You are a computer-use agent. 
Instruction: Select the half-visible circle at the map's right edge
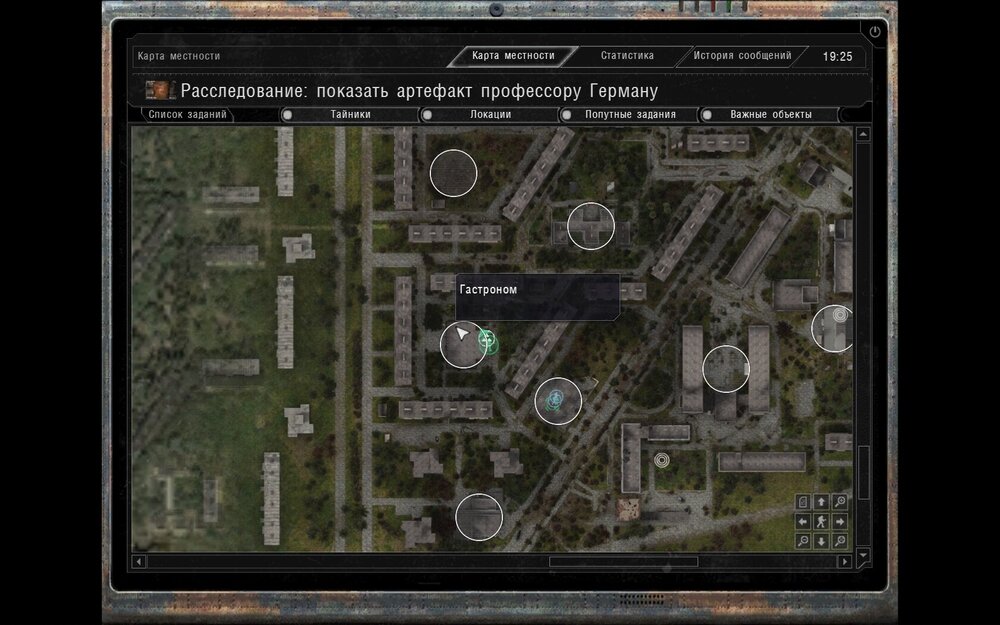(x=832, y=328)
